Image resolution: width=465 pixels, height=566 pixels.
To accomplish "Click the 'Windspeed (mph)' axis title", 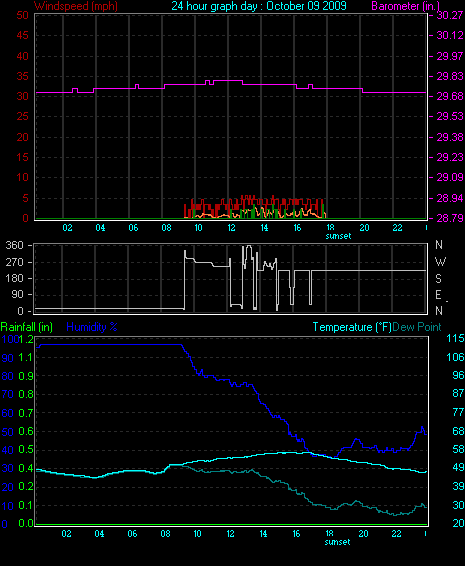I will 76,6.
